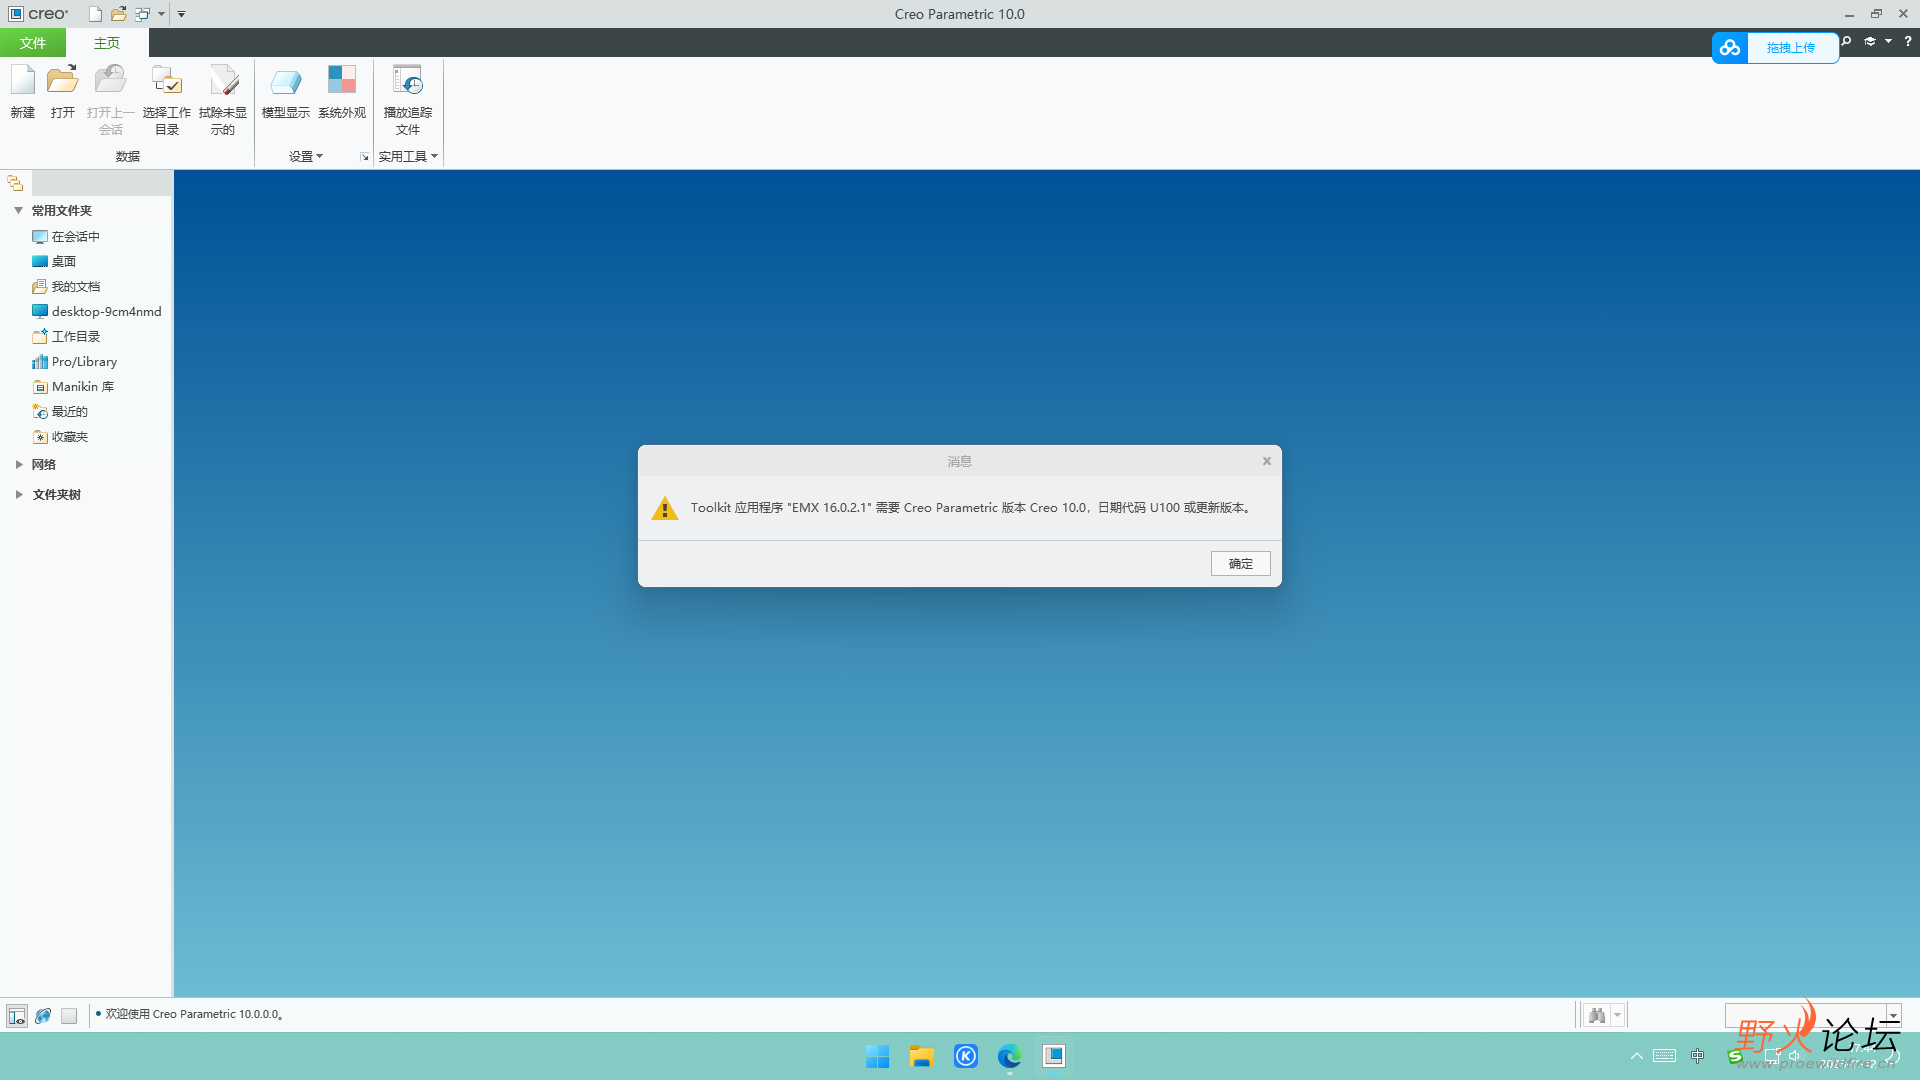The width and height of the screenshot is (1920, 1080).
Task: Click the 设置 group dialog launcher arrow
Action: tap(364, 157)
